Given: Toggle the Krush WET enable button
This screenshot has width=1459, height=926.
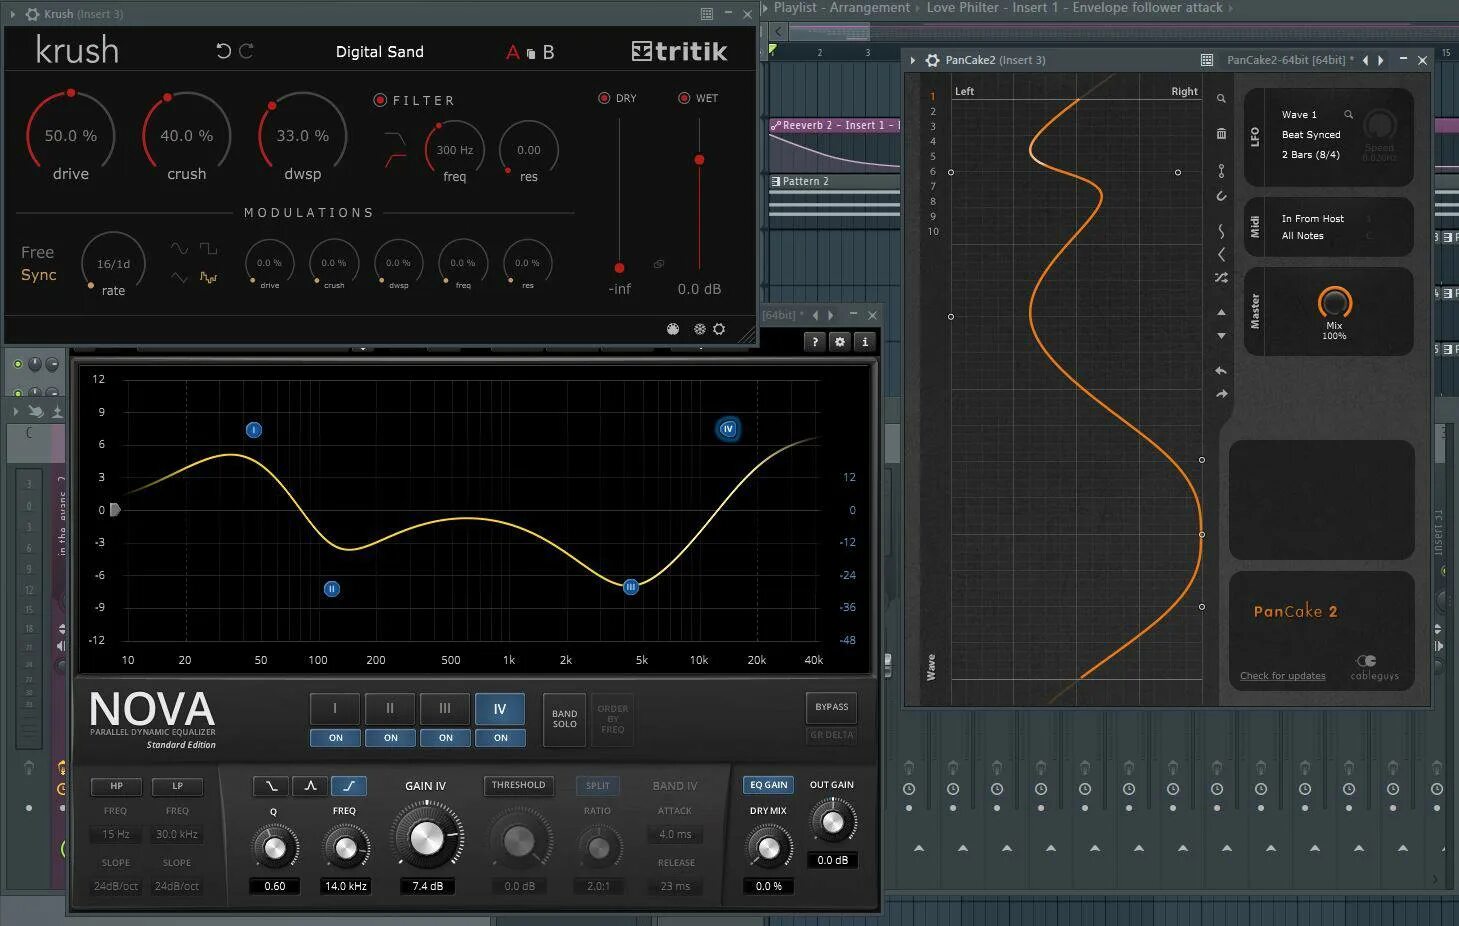Looking at the screenshot, I should coord(684,98).
